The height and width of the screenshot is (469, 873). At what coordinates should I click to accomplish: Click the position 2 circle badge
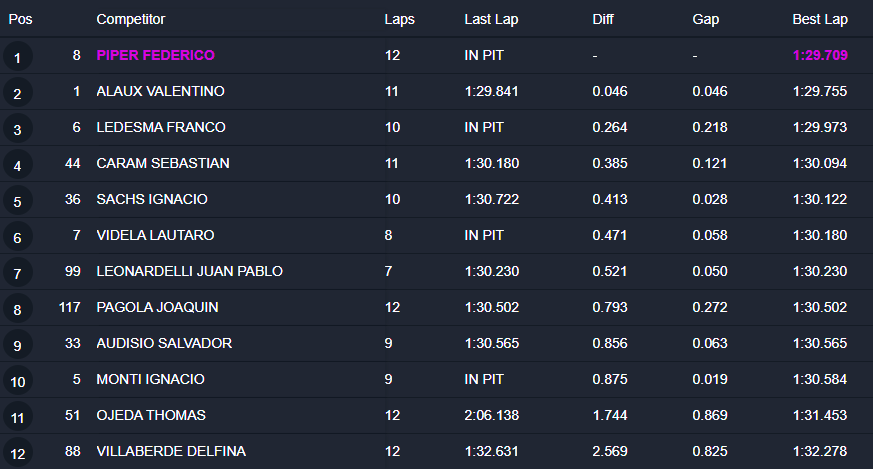(x=18, y=93)
